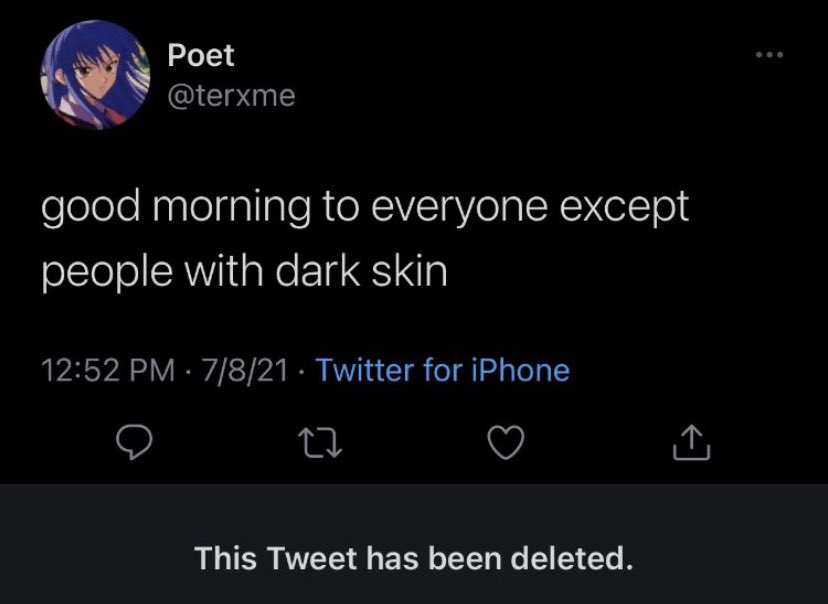The image size is (828, 604).
Task: Visit the @terxme handle
Action: coord(231,96)
